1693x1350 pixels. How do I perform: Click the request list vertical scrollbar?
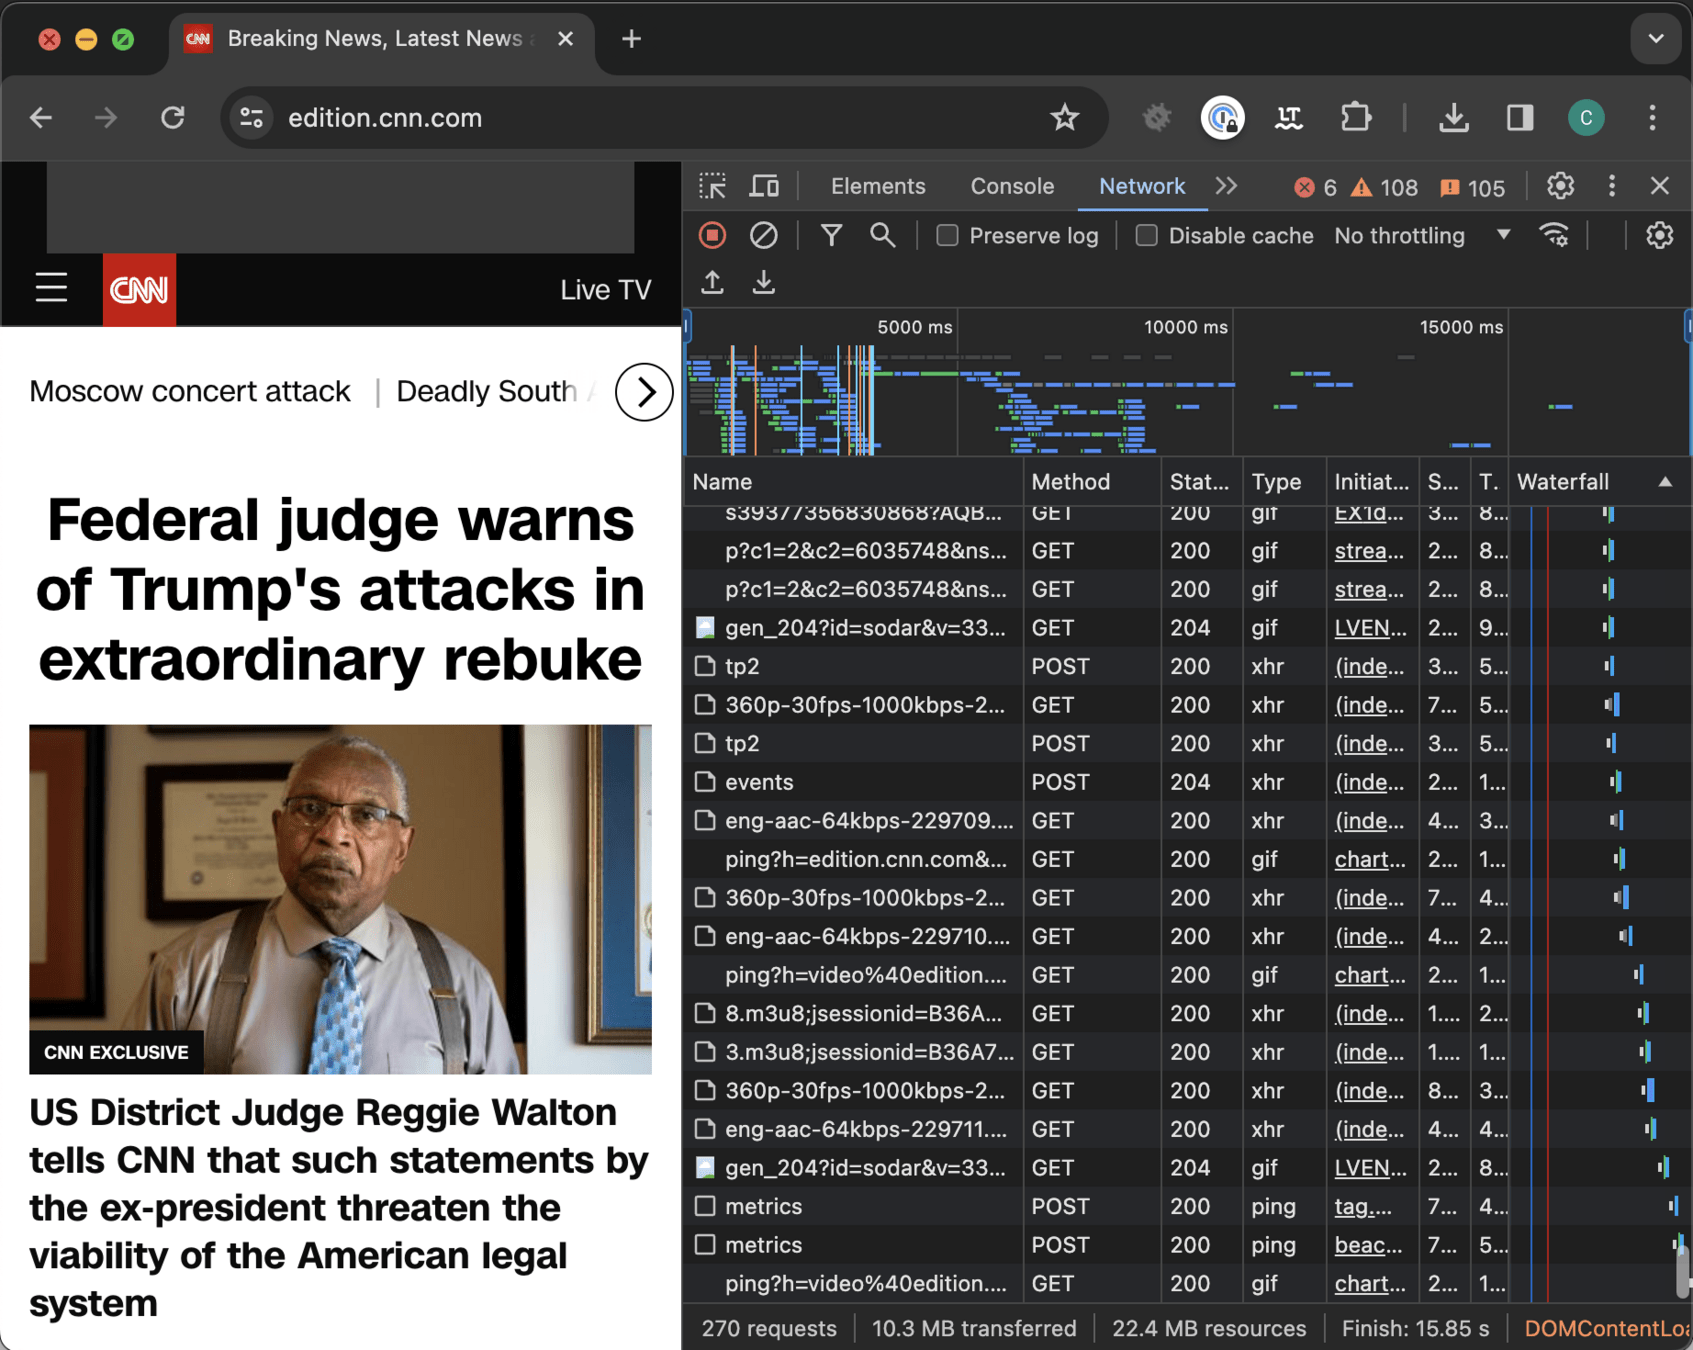[1683, 1270]
